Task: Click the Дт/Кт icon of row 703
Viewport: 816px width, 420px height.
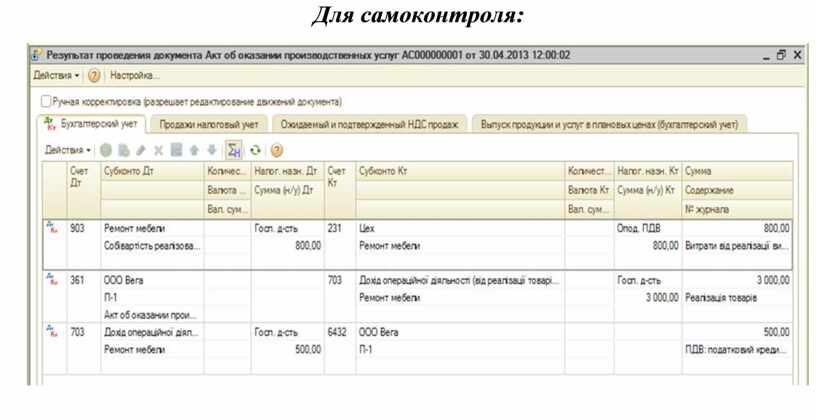Action: click(52, 332)
